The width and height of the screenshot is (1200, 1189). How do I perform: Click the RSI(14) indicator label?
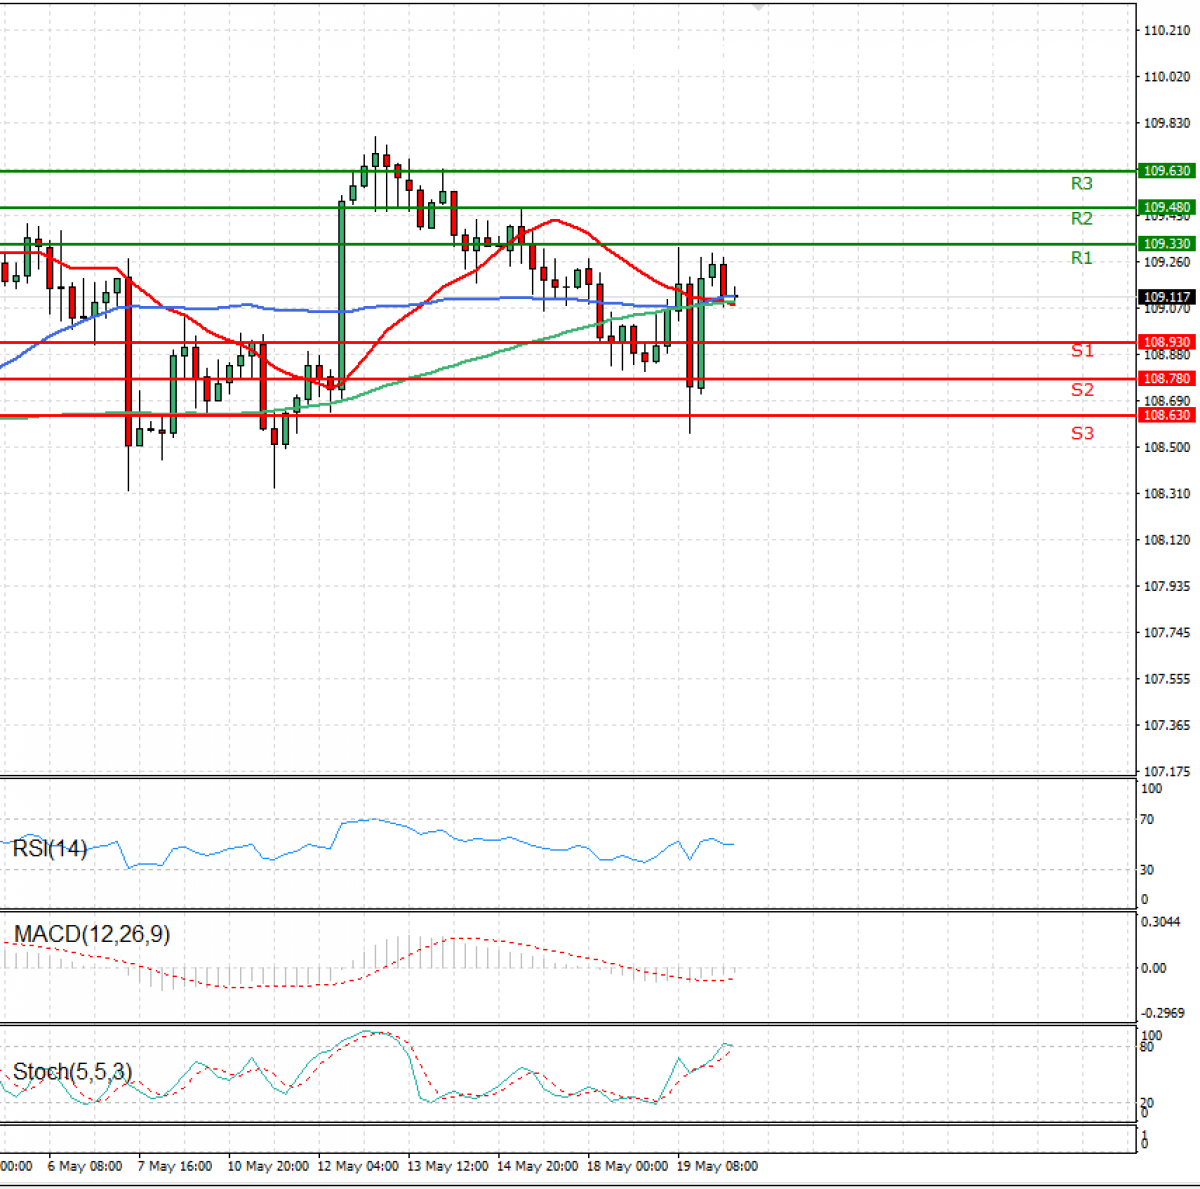pyautogui.click(x=50, y=849)
